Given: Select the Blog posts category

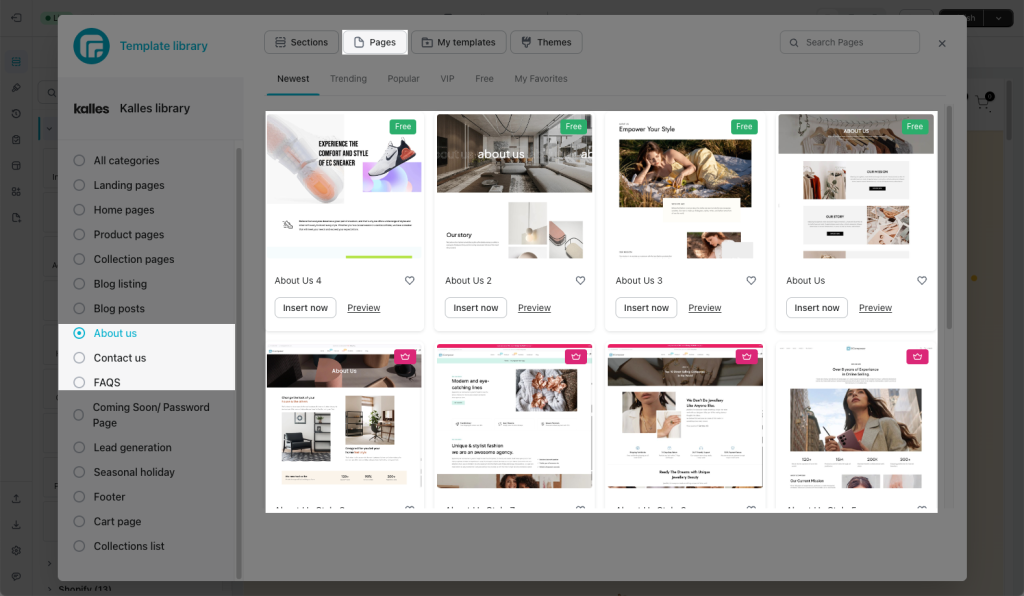Looking at the screenshot, I should (x=79, y=308).
